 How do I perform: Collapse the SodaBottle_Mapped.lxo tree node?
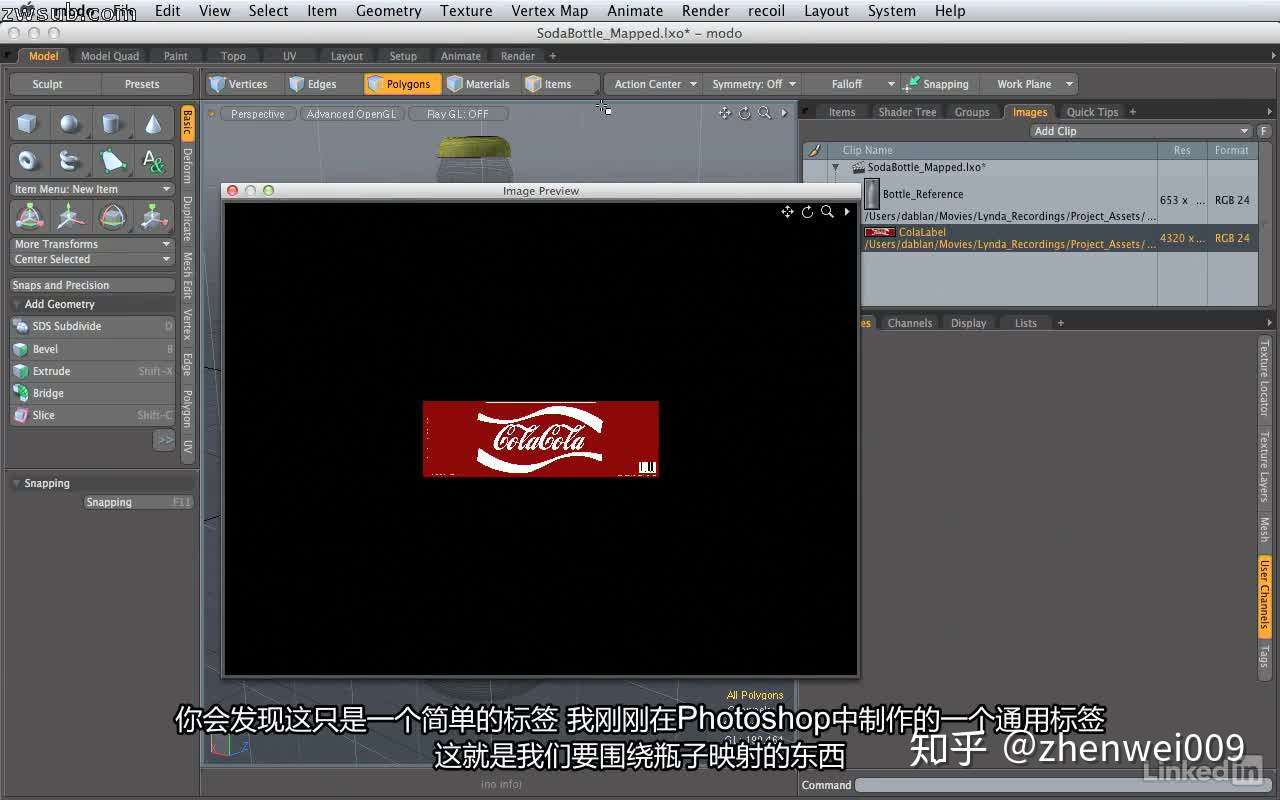click(836, 168)
